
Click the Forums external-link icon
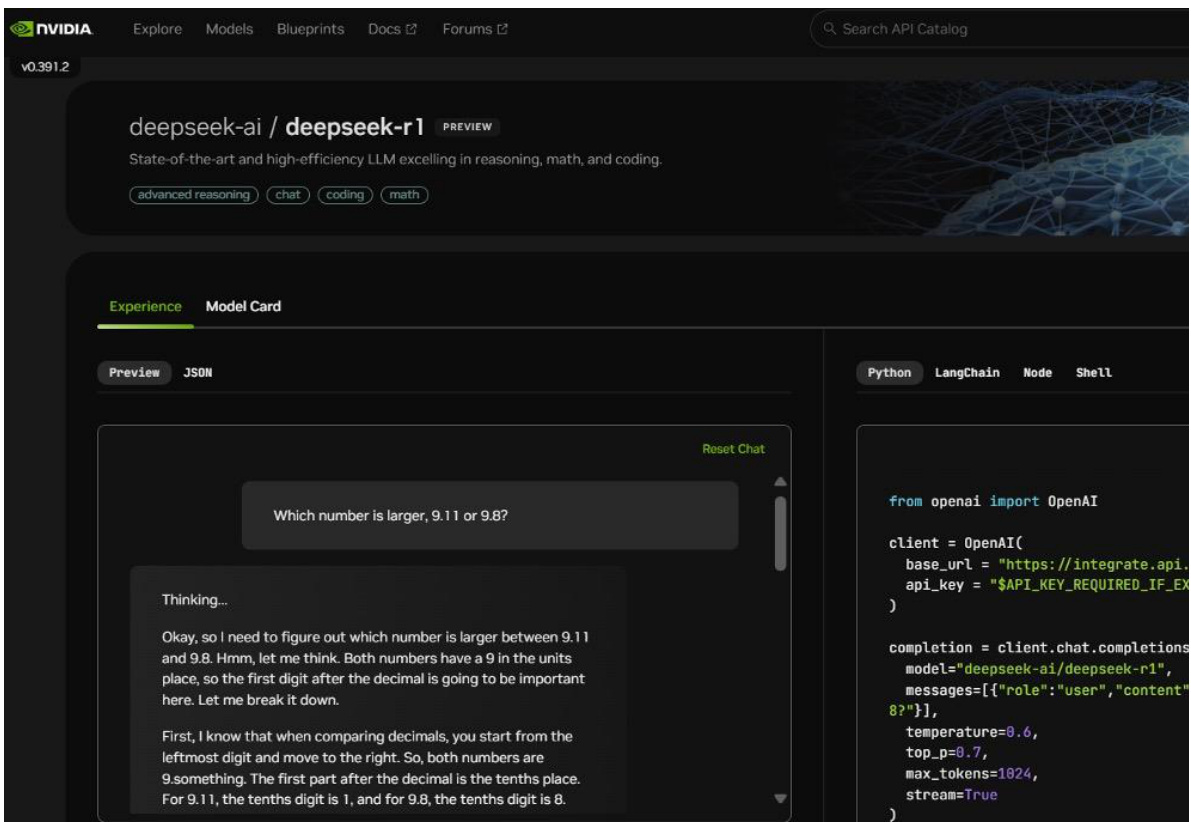click(502, 29)
